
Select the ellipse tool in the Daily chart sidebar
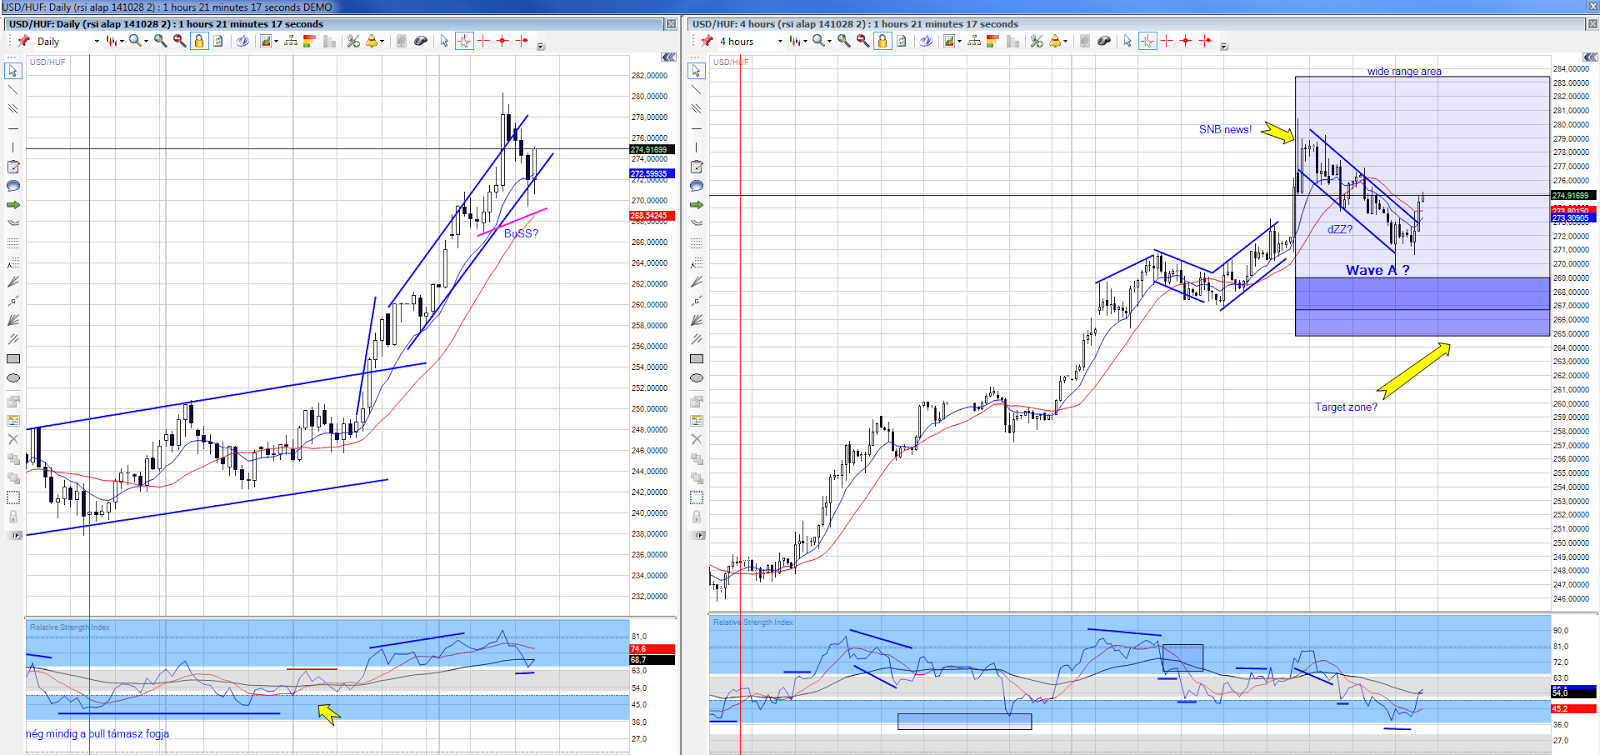pyautogui.click(x=13, y=378)
